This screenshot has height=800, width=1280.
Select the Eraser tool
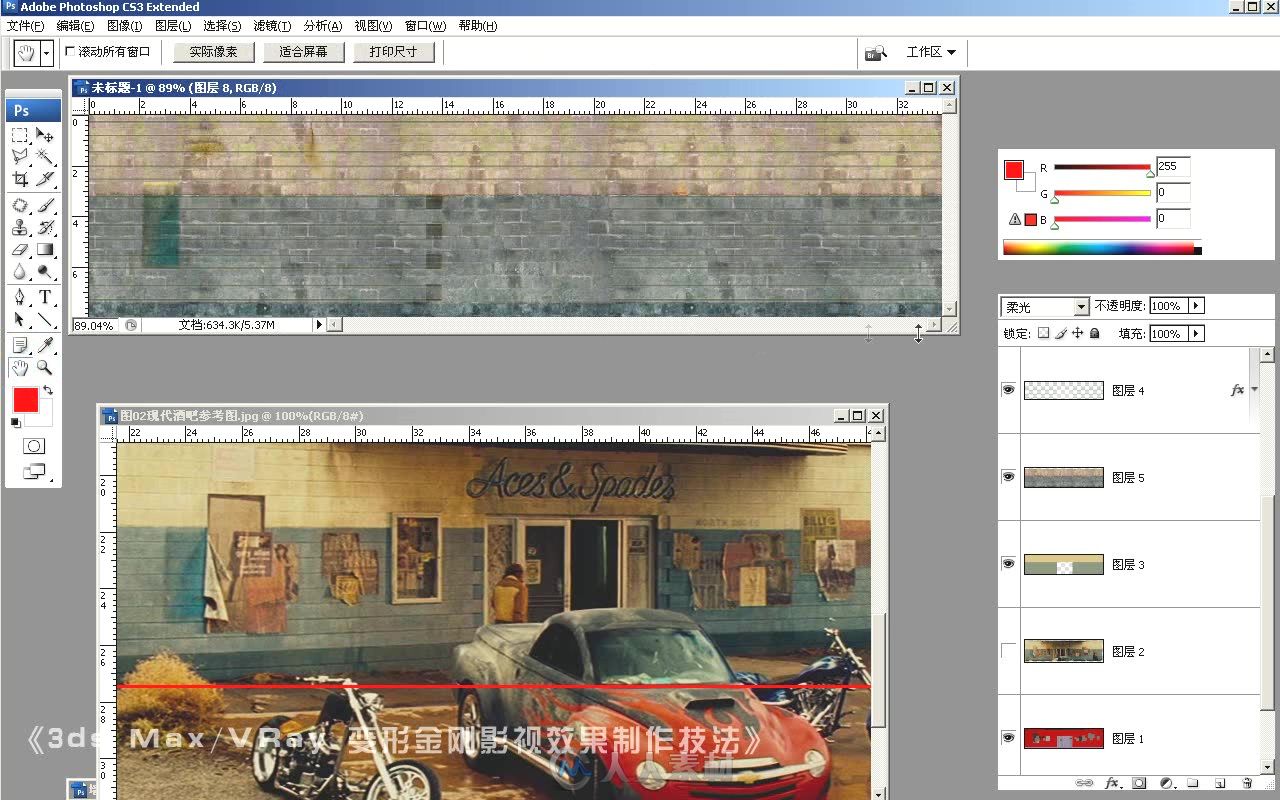tap(20, 250)
